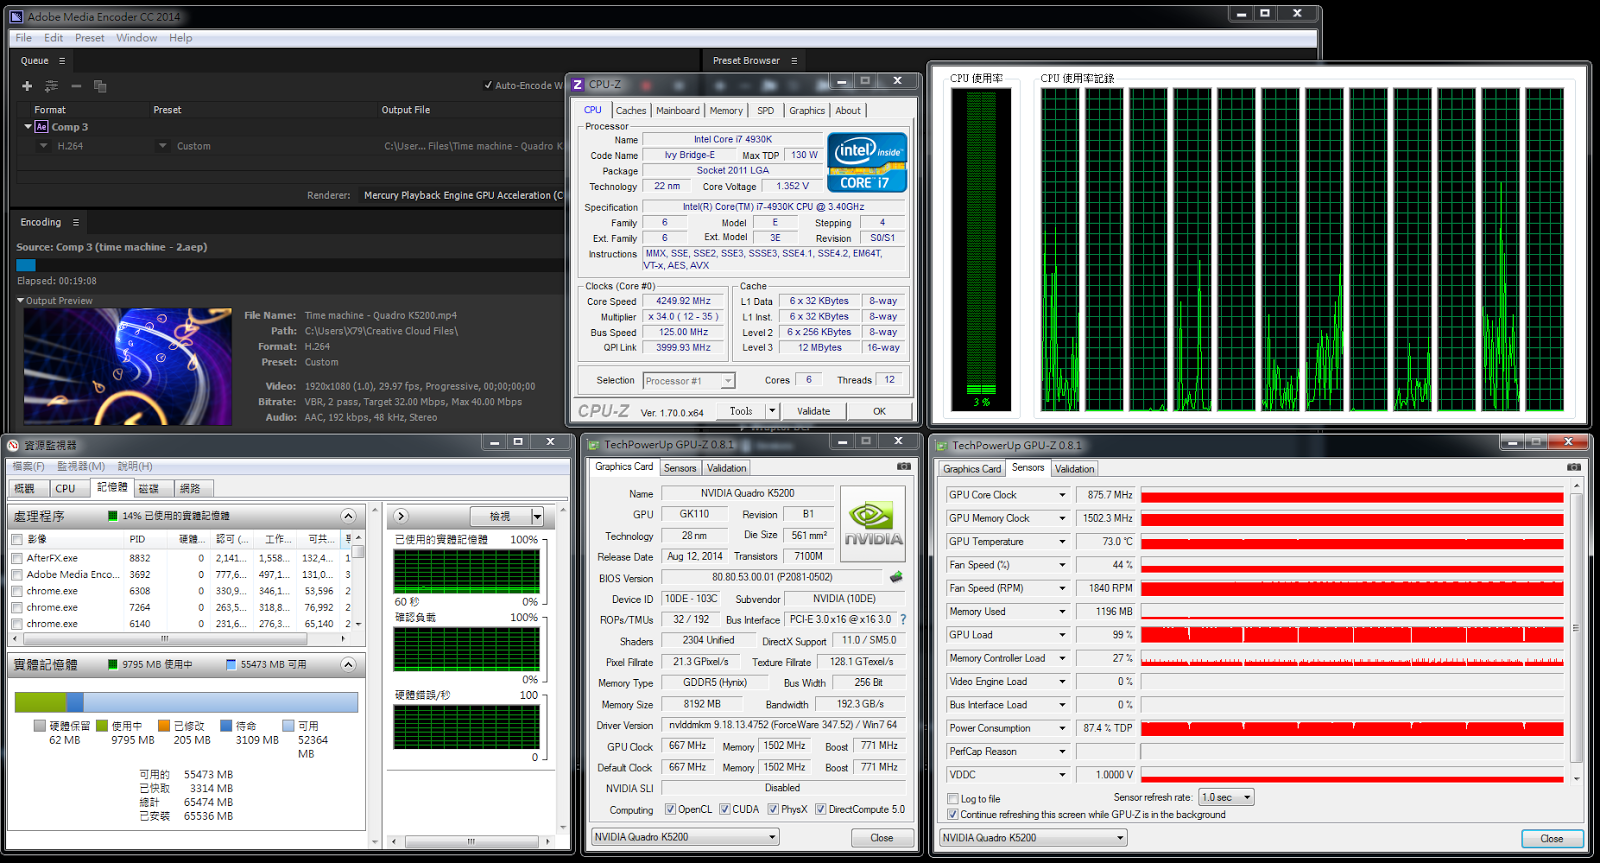Open the GPU Temperature sensor dropdown
Screen dimensions: 1600x863
1062,541
